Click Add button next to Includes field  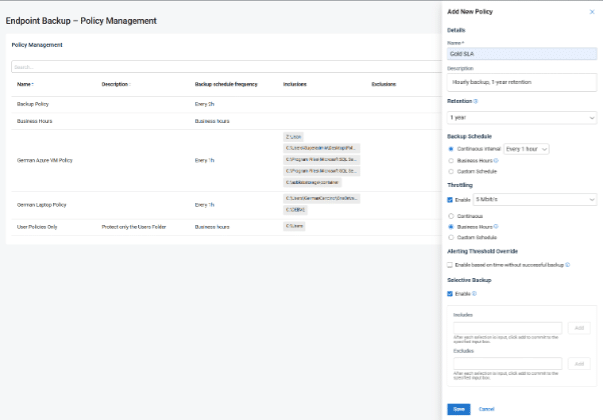(x=579, y=328)
